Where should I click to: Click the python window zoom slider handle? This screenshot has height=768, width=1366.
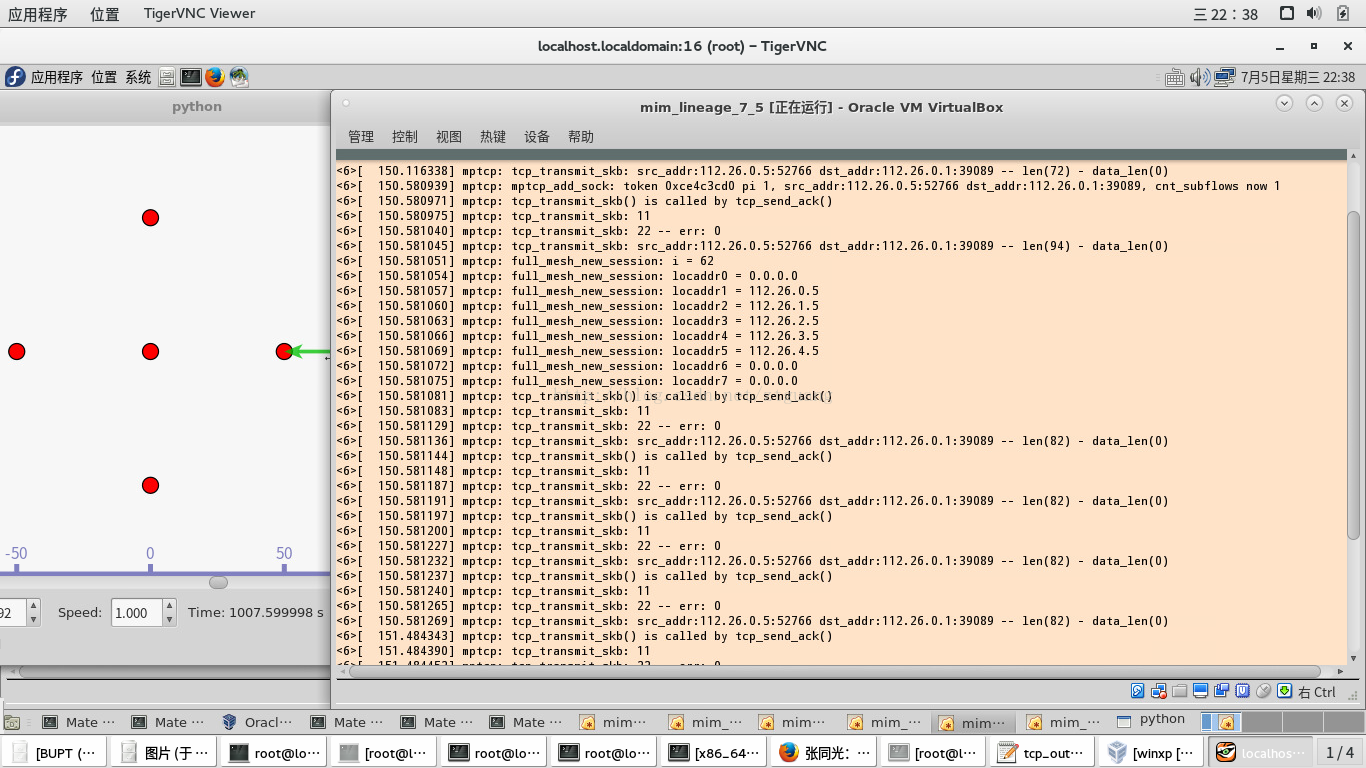point(218,582)
